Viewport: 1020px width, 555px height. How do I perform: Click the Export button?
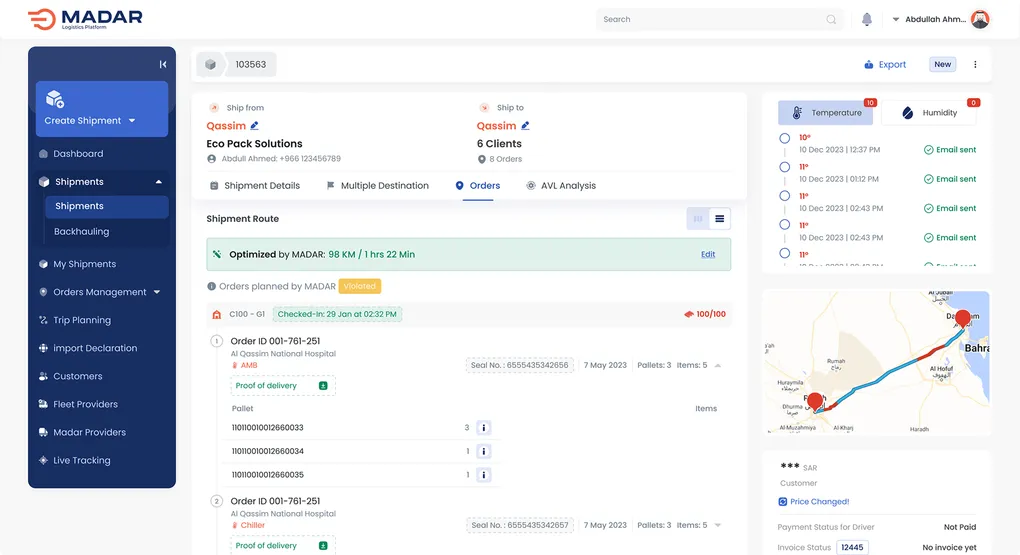pos(885,64)
